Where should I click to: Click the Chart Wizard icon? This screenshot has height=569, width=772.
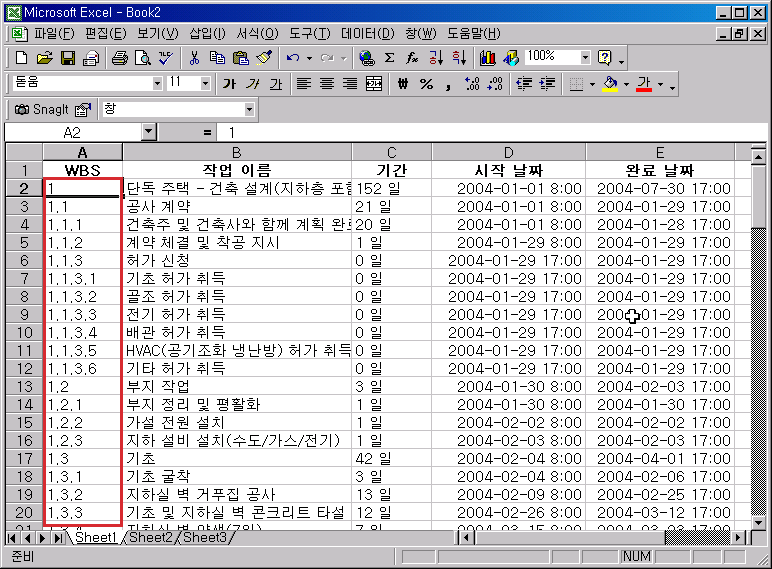coord(488,58)
